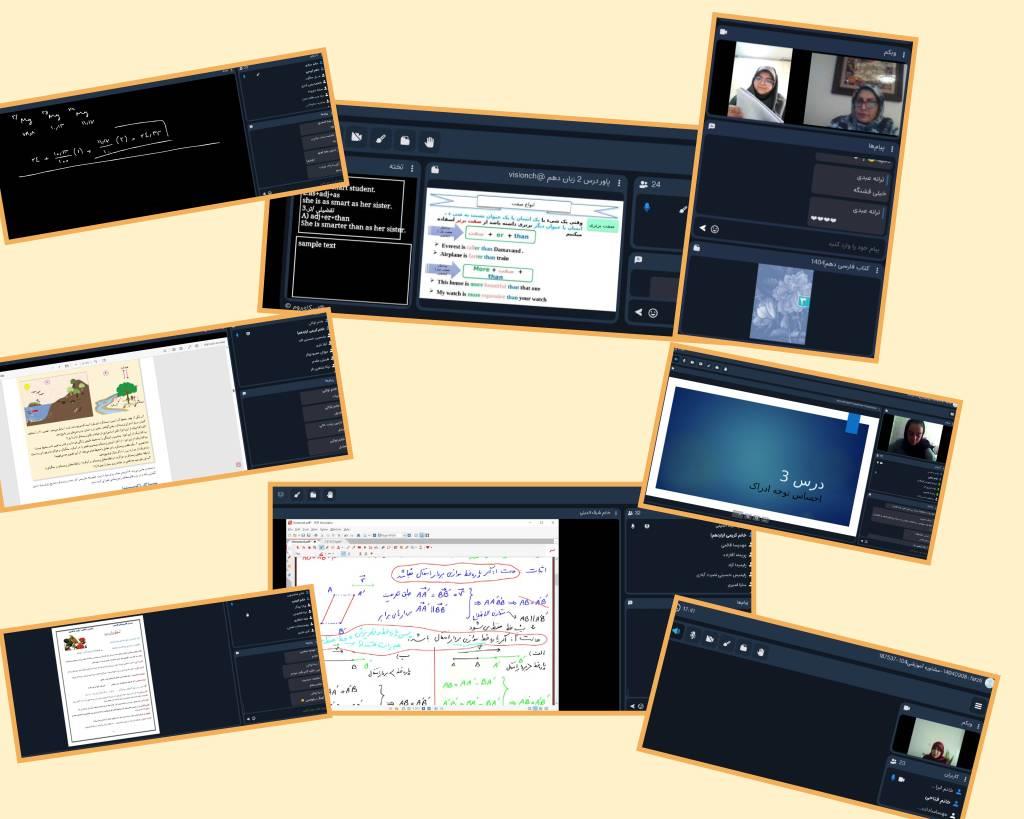
Task: Click raise hand icon in English class toolbar
Action: click(x=430, y=141)
